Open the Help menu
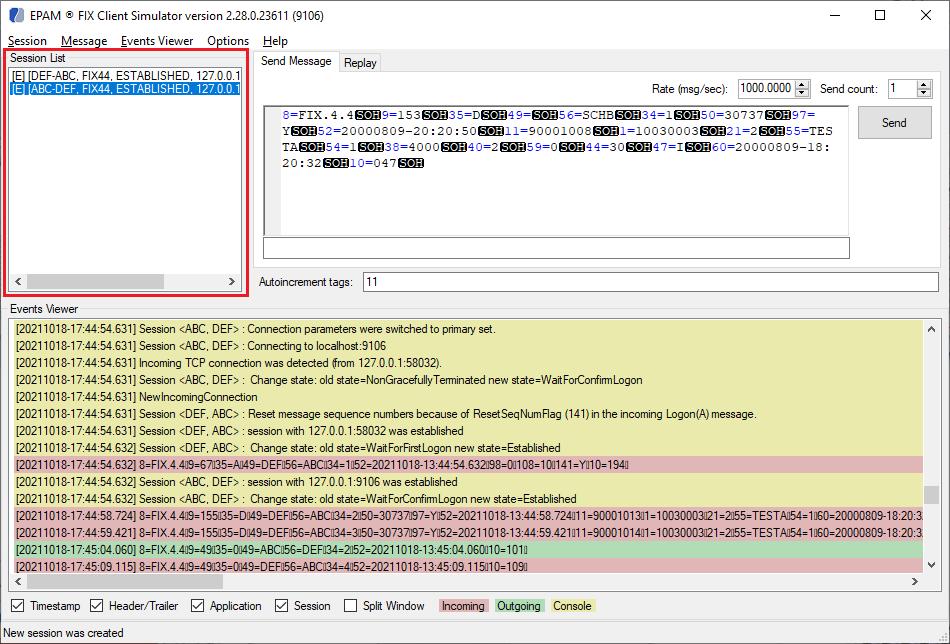Viewport: 950px width, 644px height. coord(275,41)
